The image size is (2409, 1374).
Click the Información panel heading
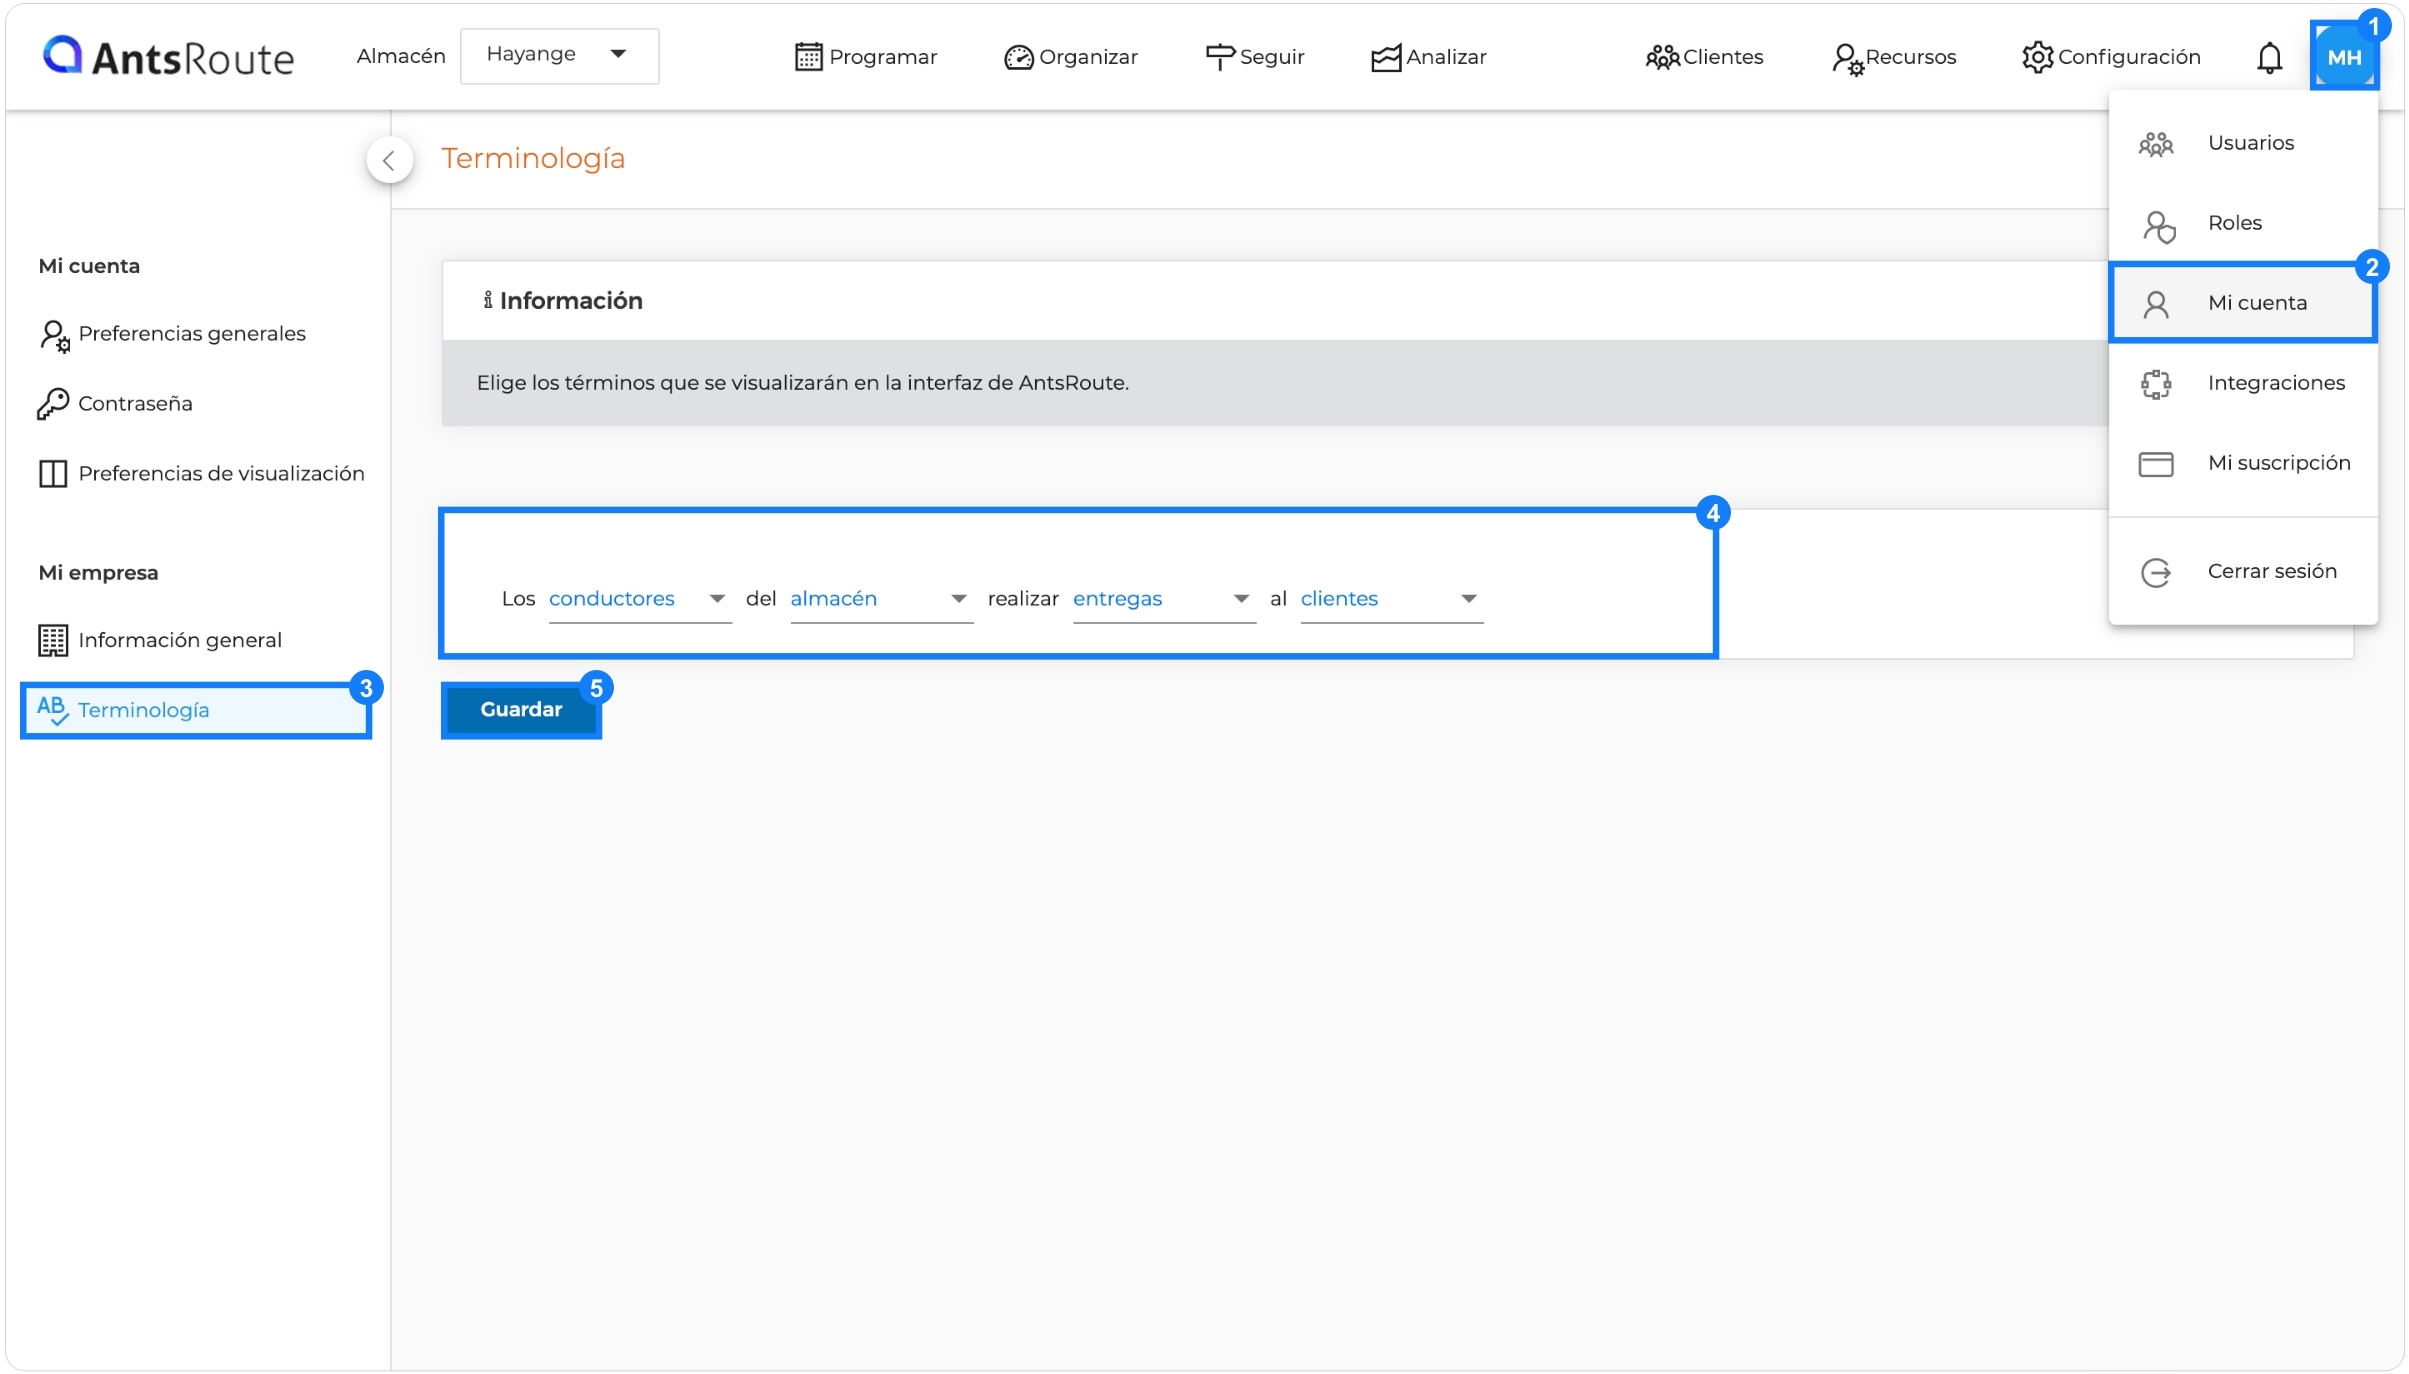(x=562, y=301)
